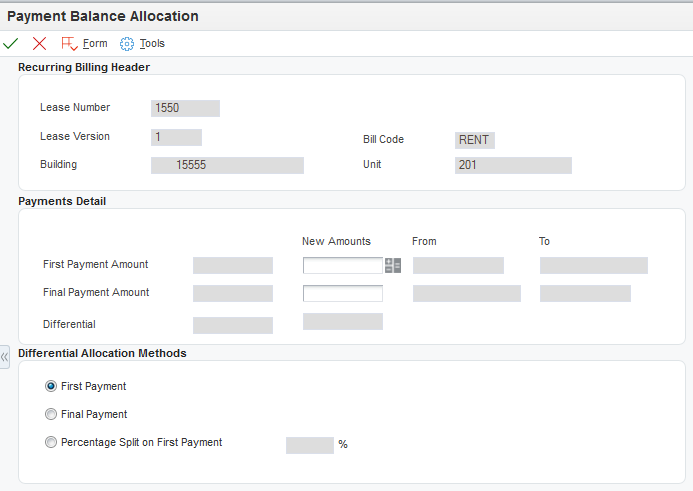Image resolution: width=693 pixels, height=491 pixels.
Task: Click the Differential amount field
Action: coord(232,325)
